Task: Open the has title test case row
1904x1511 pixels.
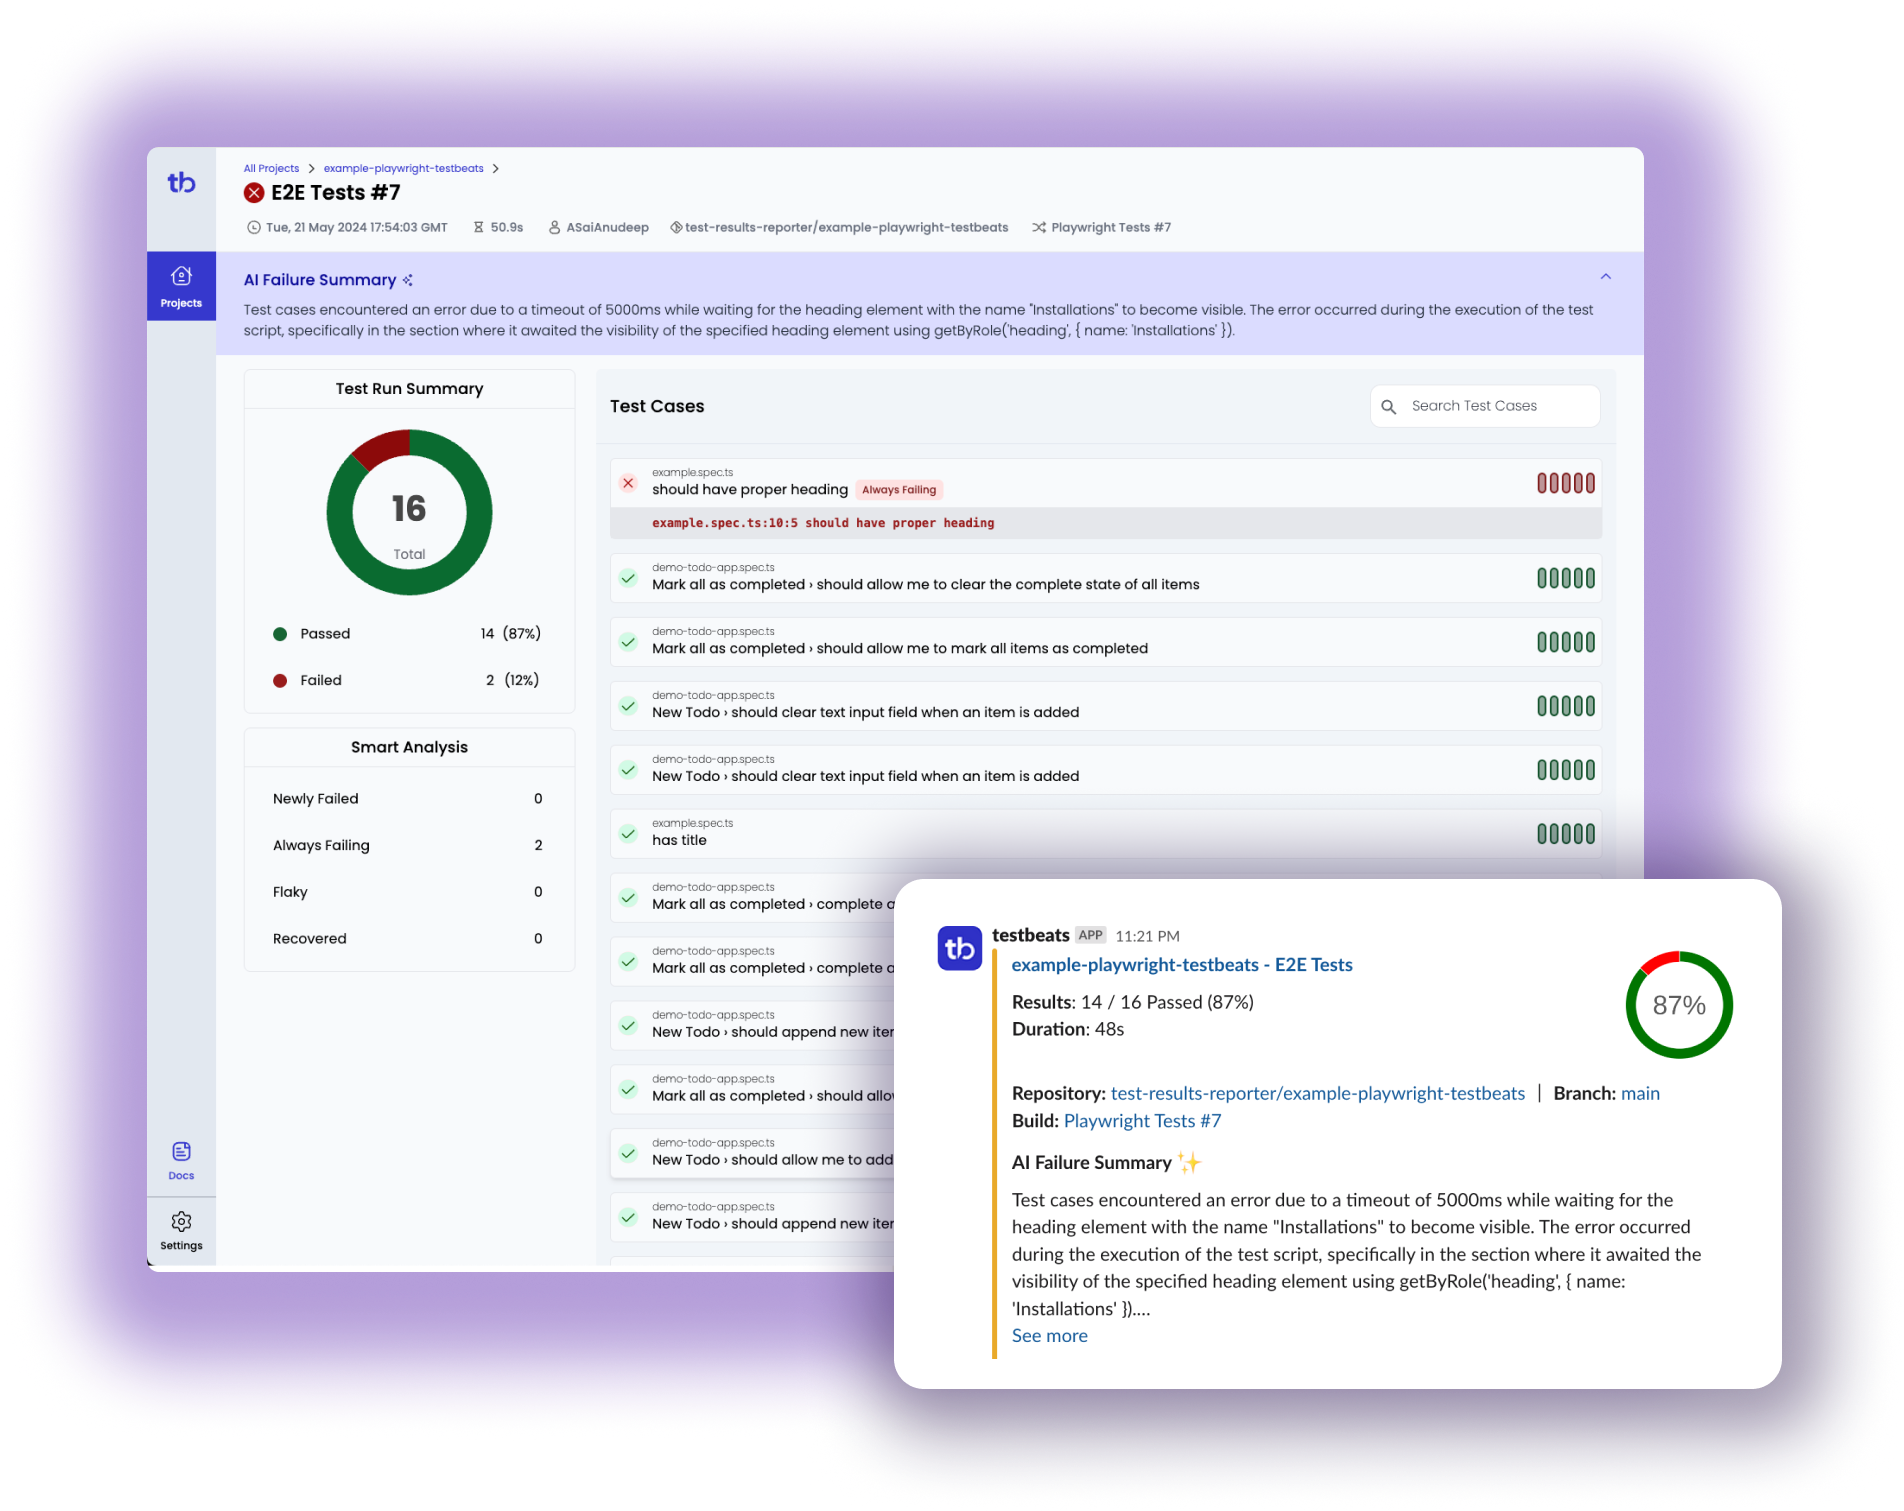Action: (x=1105, y=834)
